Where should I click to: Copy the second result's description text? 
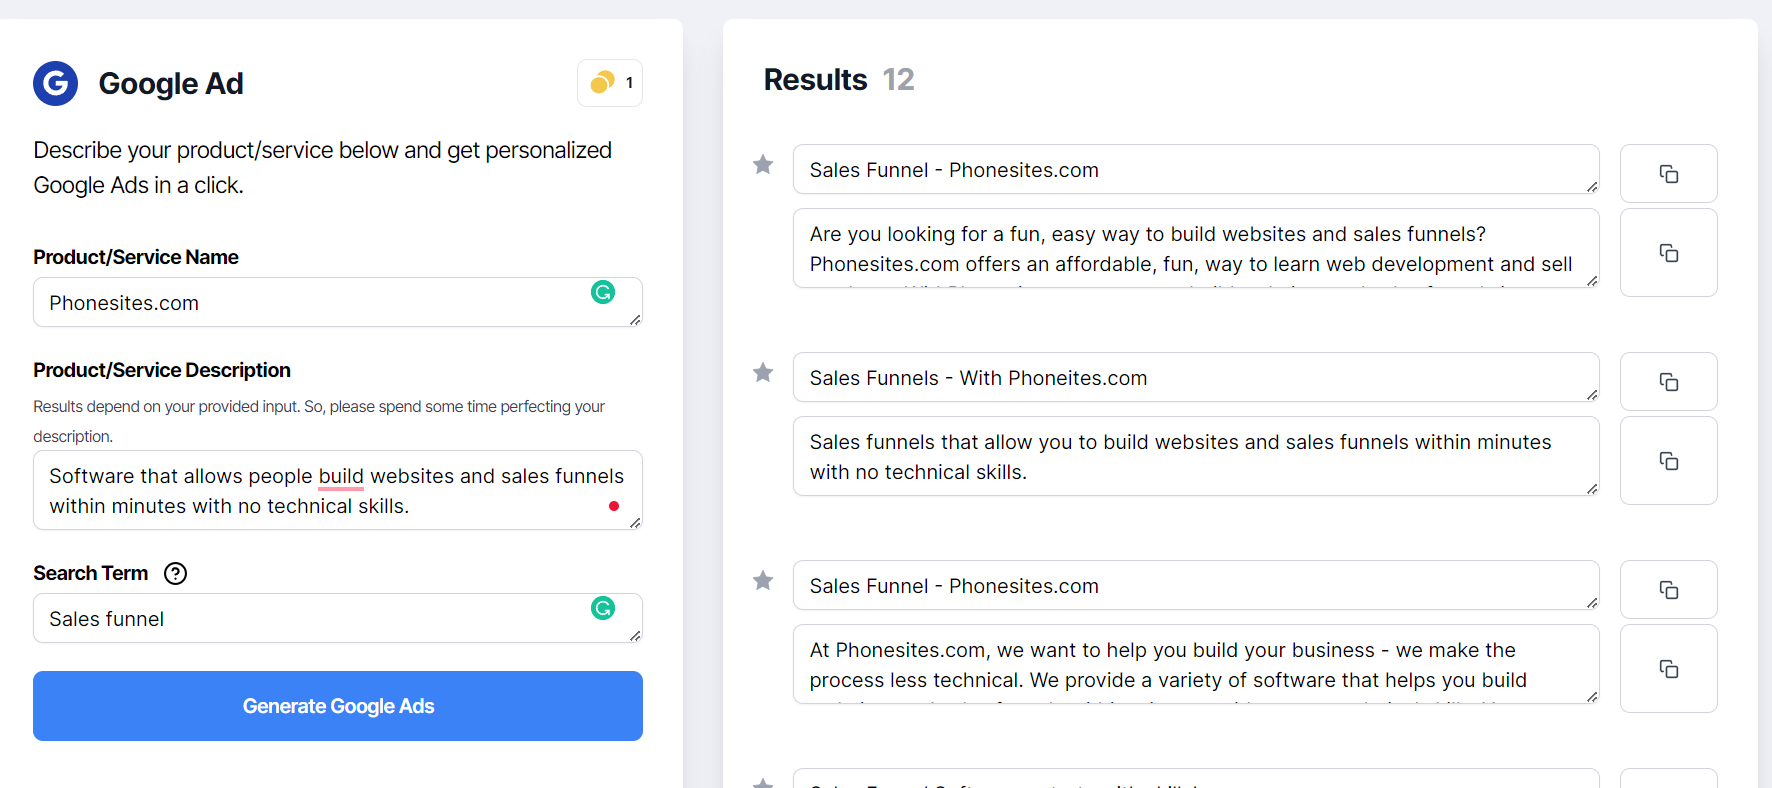(1668, 460)
